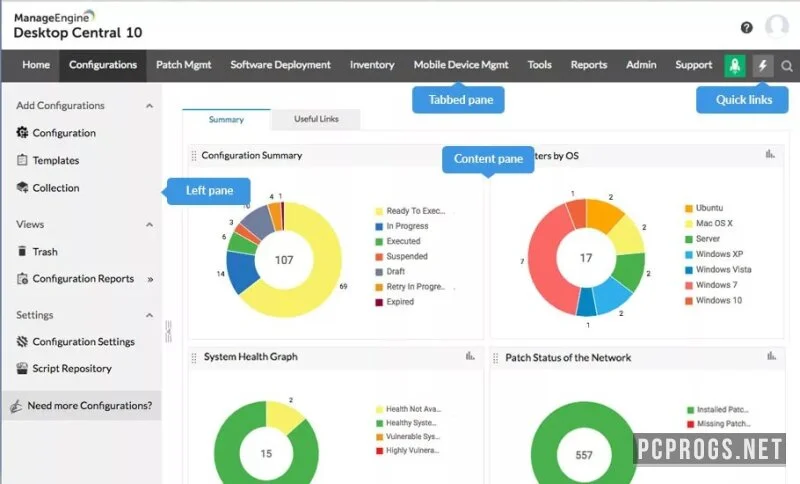Switch to the Useful Links tab
The width and height of the screenshot is (800, 484).
coord(316,119)
